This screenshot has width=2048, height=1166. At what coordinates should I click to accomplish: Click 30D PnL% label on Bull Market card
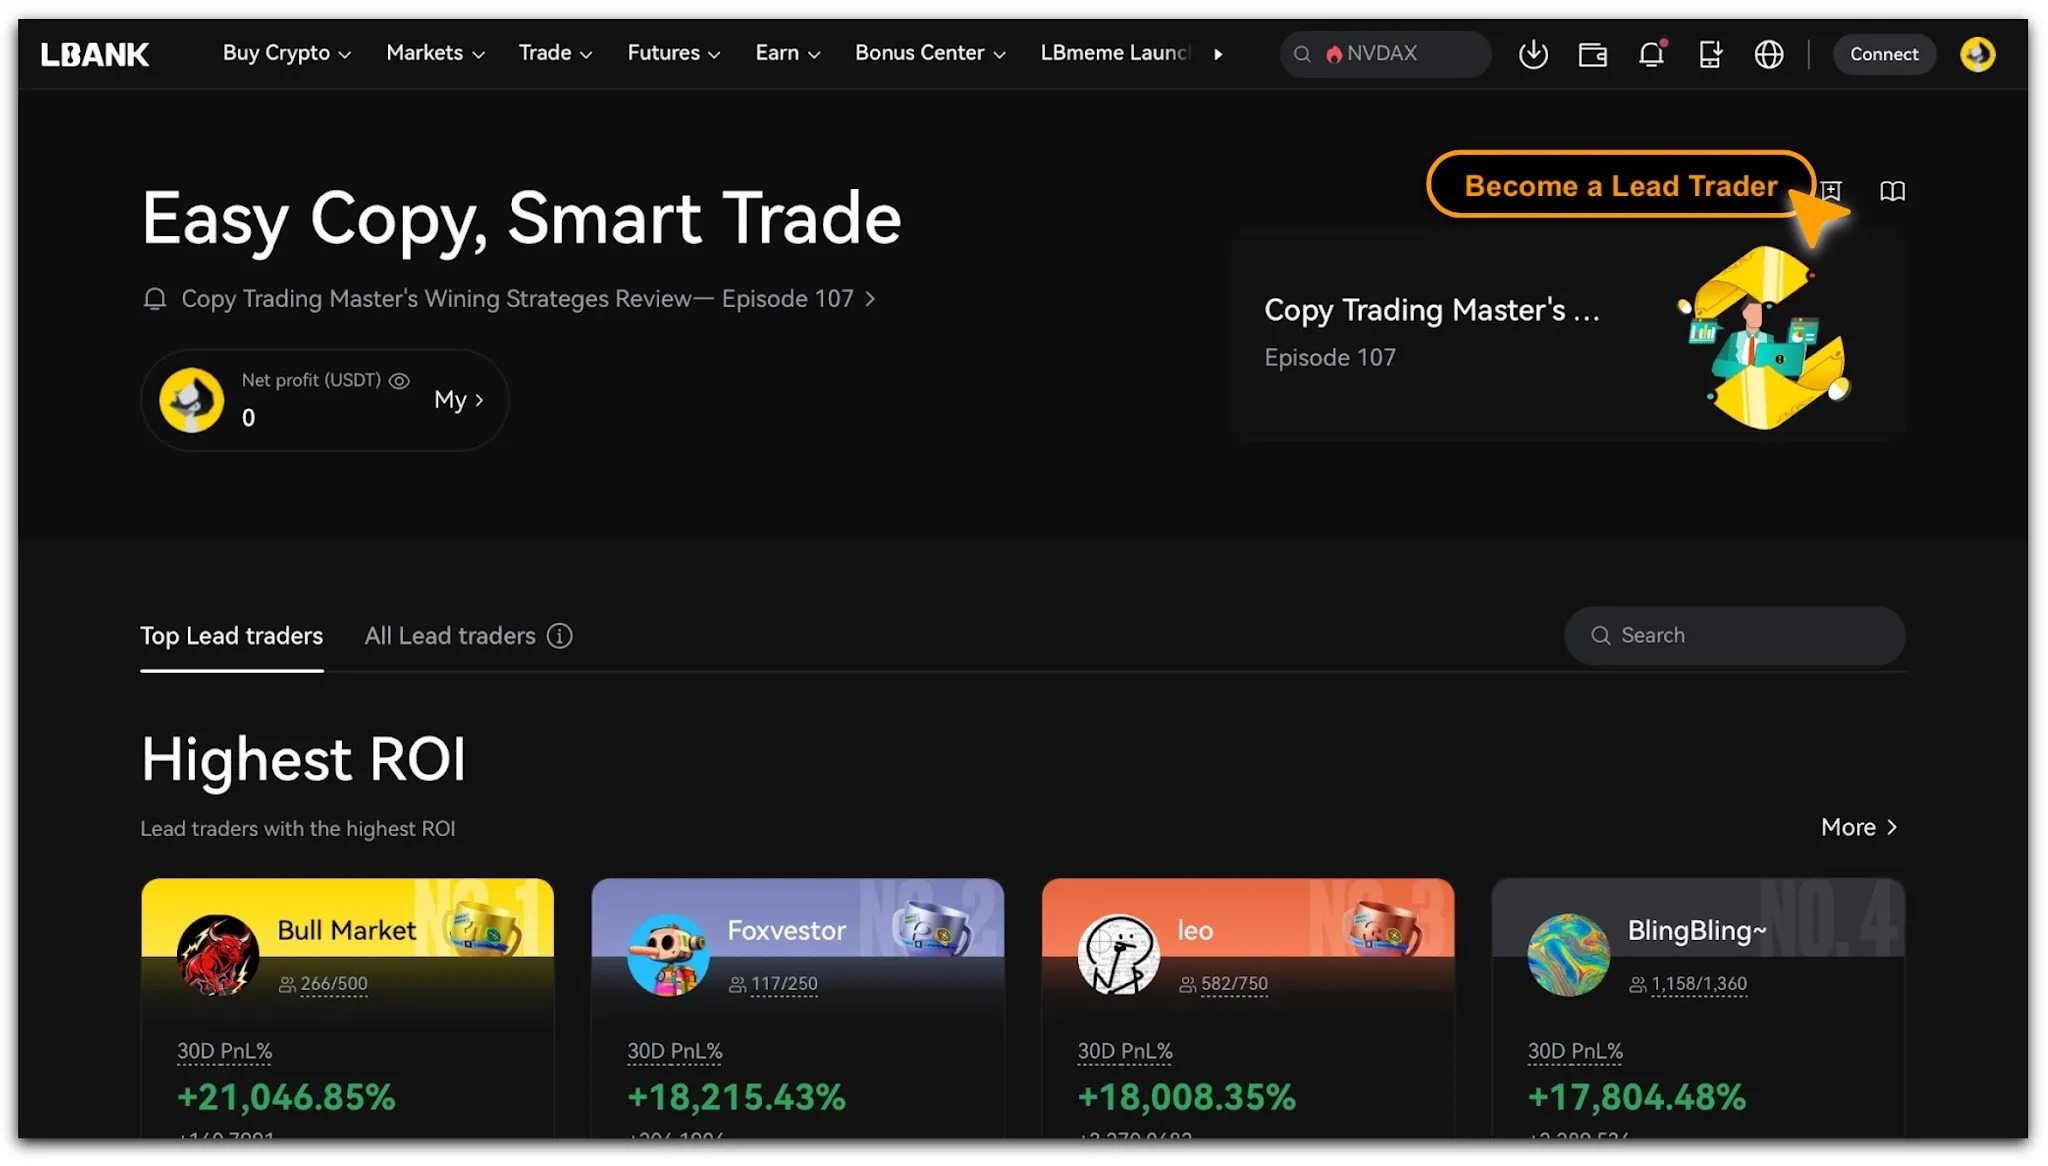(224, 1052)
